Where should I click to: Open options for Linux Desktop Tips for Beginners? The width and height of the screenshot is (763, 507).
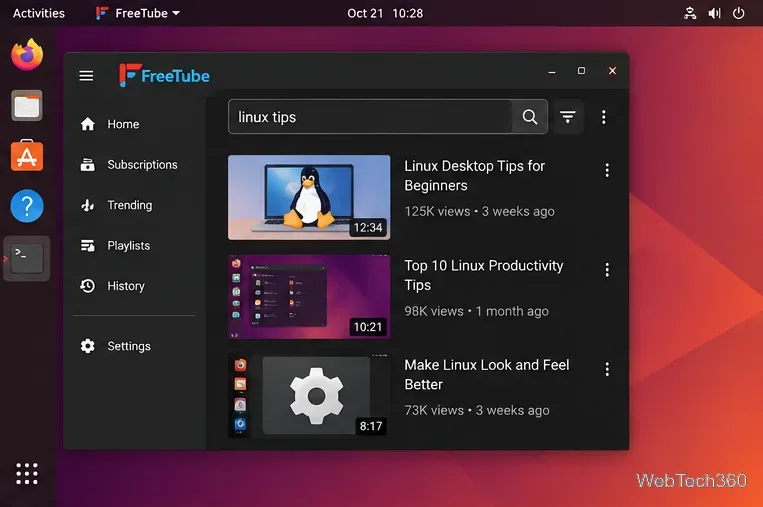pyautogui.click(x=607, y=170)
